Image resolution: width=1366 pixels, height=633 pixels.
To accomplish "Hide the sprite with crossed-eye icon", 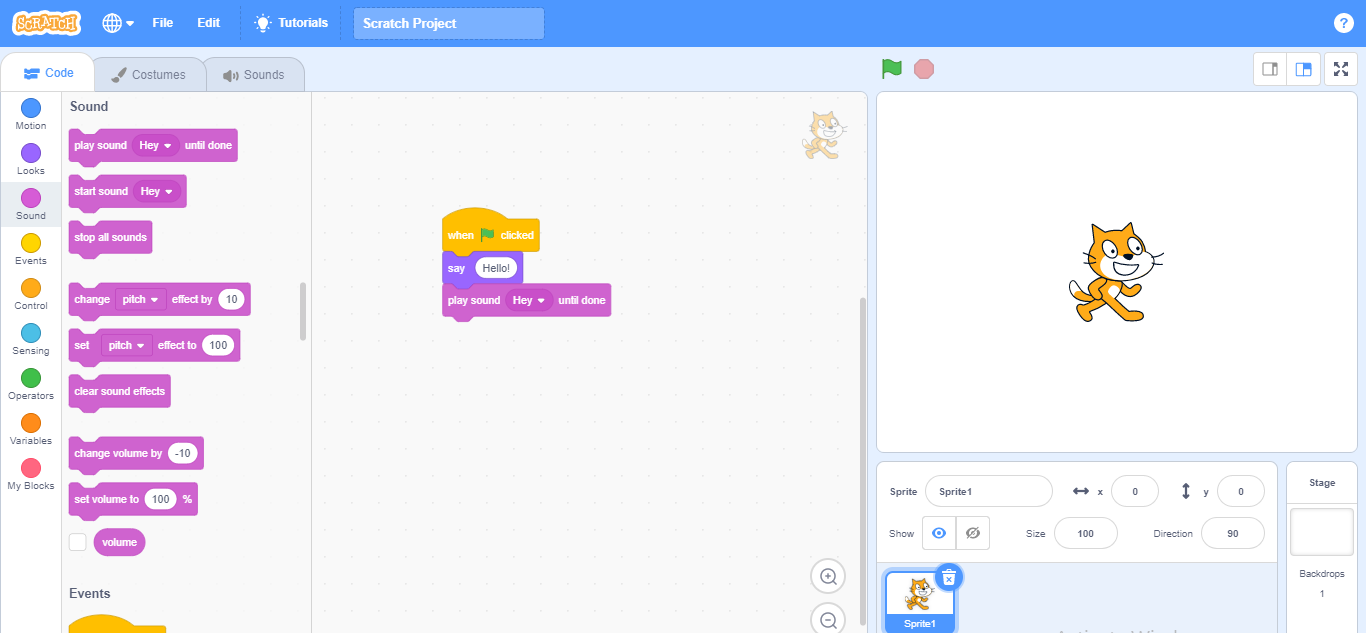I will tap(972, 533).
